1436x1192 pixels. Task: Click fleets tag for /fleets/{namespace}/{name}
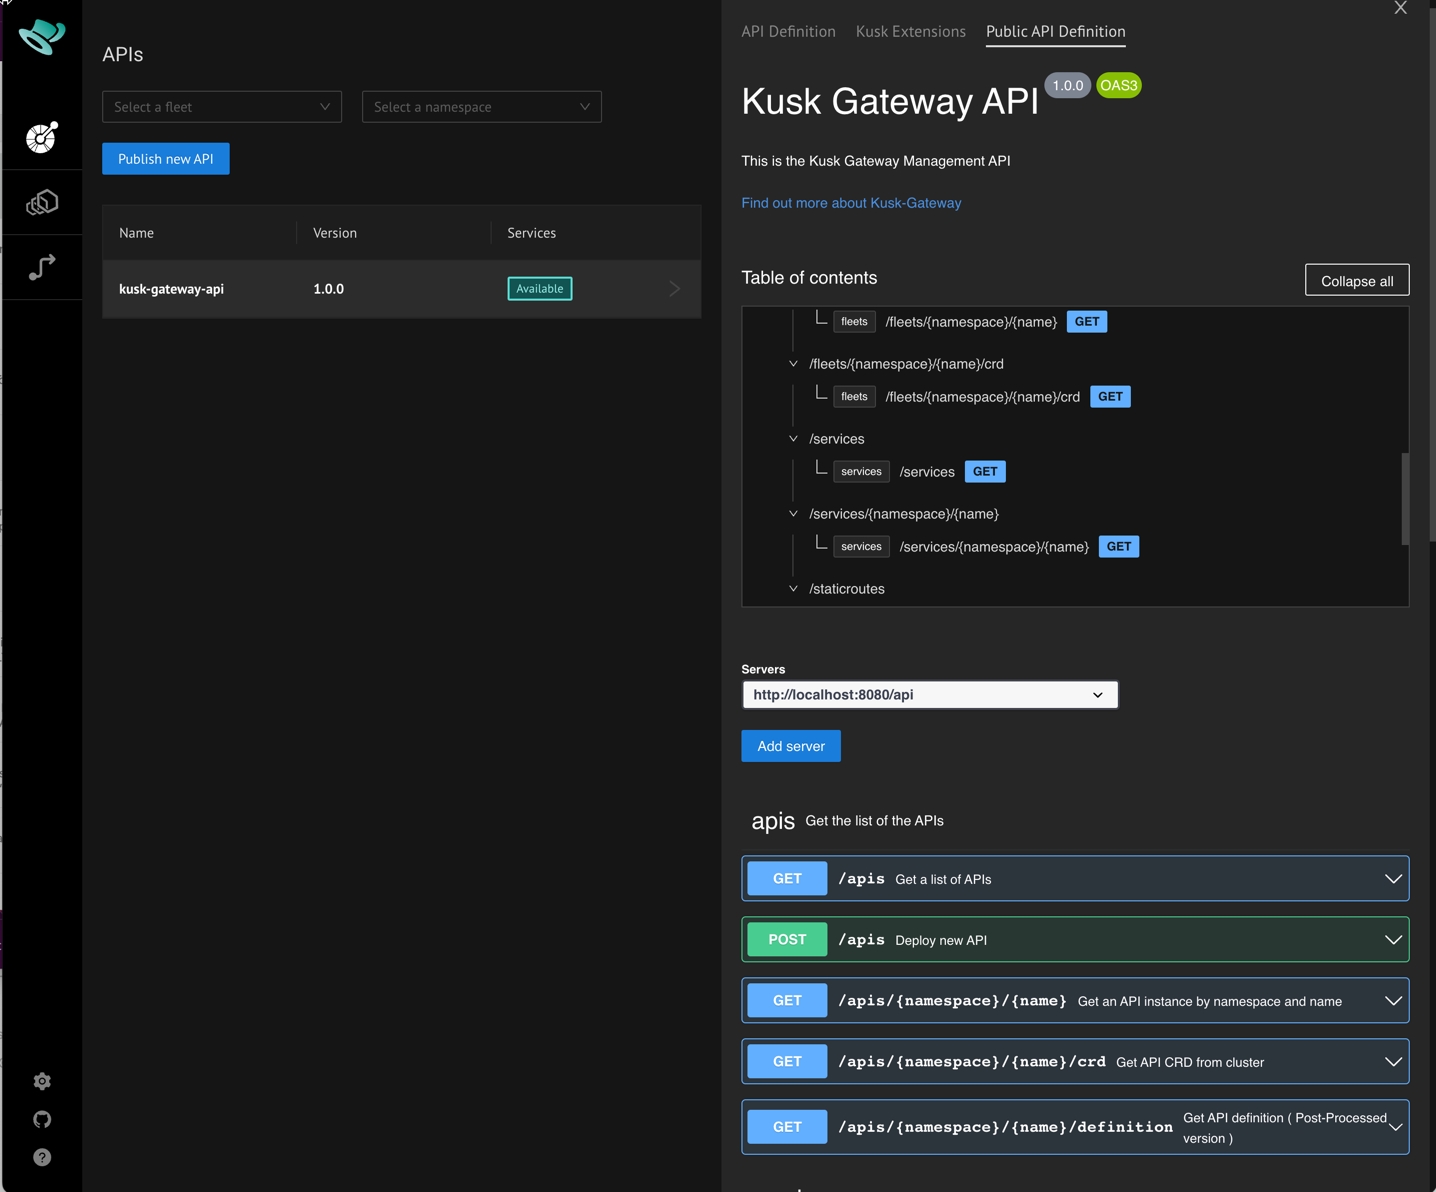tap(854, 322)
